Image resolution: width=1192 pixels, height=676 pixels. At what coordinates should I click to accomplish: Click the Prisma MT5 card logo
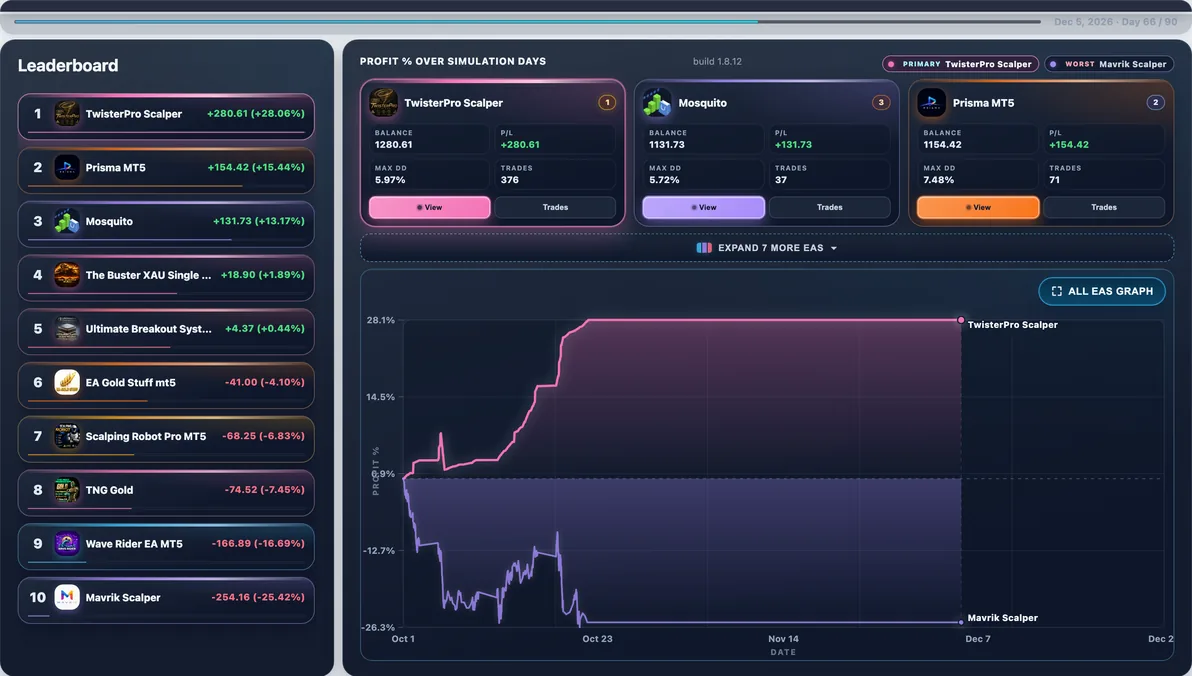click(931, 103)
